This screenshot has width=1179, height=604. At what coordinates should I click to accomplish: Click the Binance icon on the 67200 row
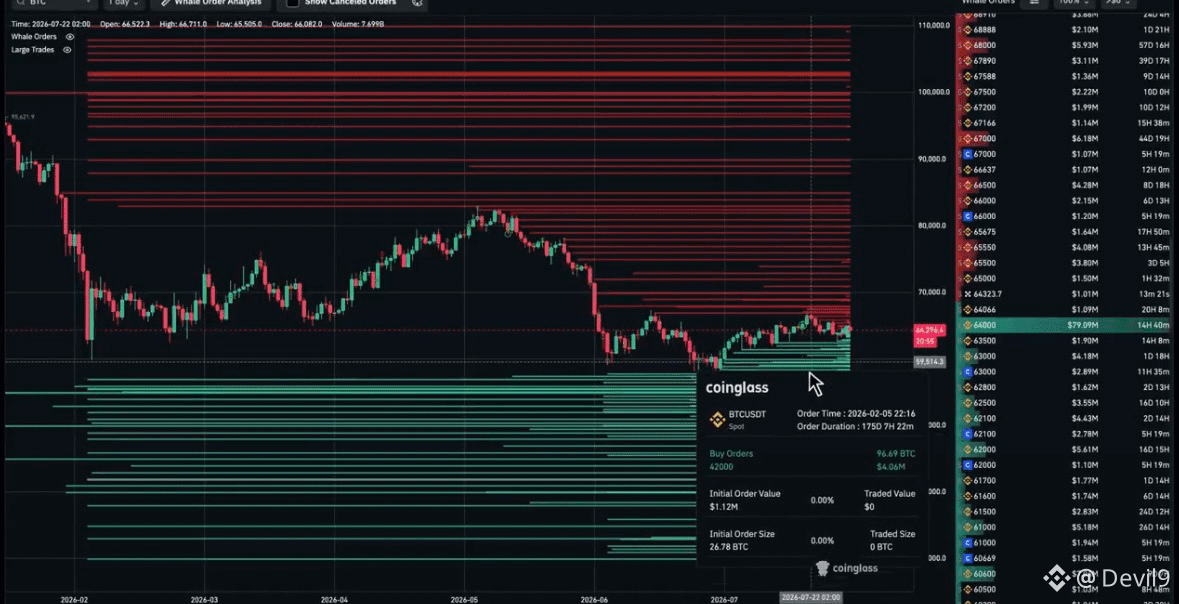[x=968, y=108]
